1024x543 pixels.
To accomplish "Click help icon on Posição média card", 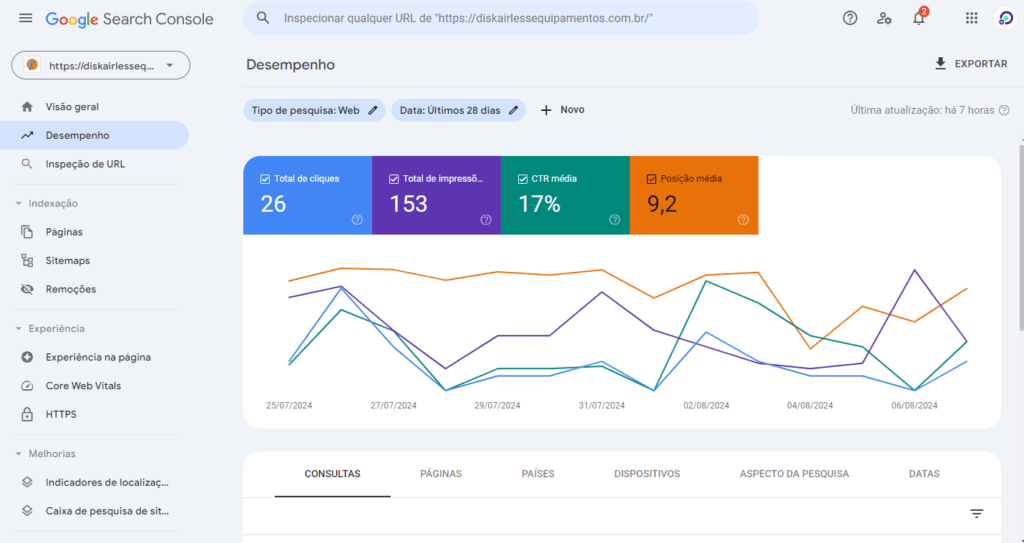I will pos(743,220).
